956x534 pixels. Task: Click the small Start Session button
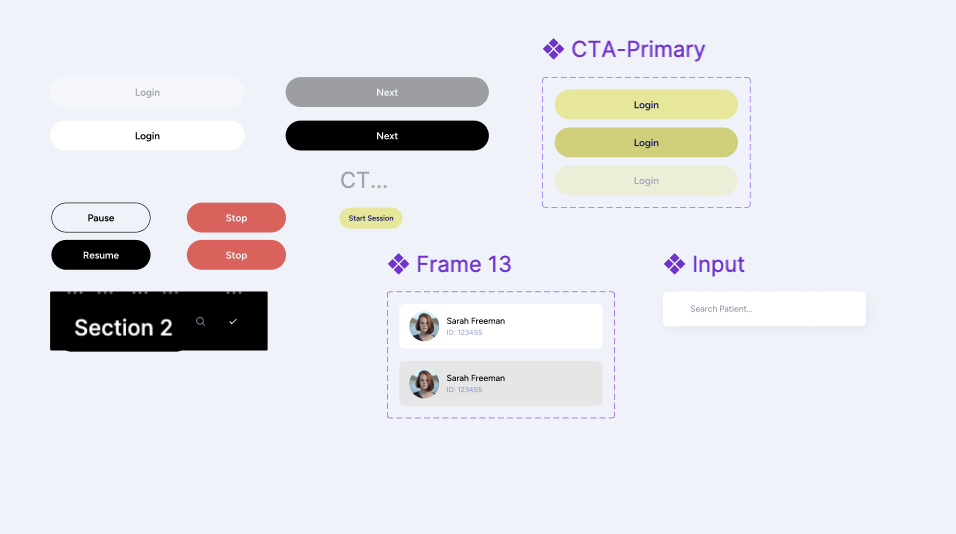pyautogui.click(x=371, y=218)
